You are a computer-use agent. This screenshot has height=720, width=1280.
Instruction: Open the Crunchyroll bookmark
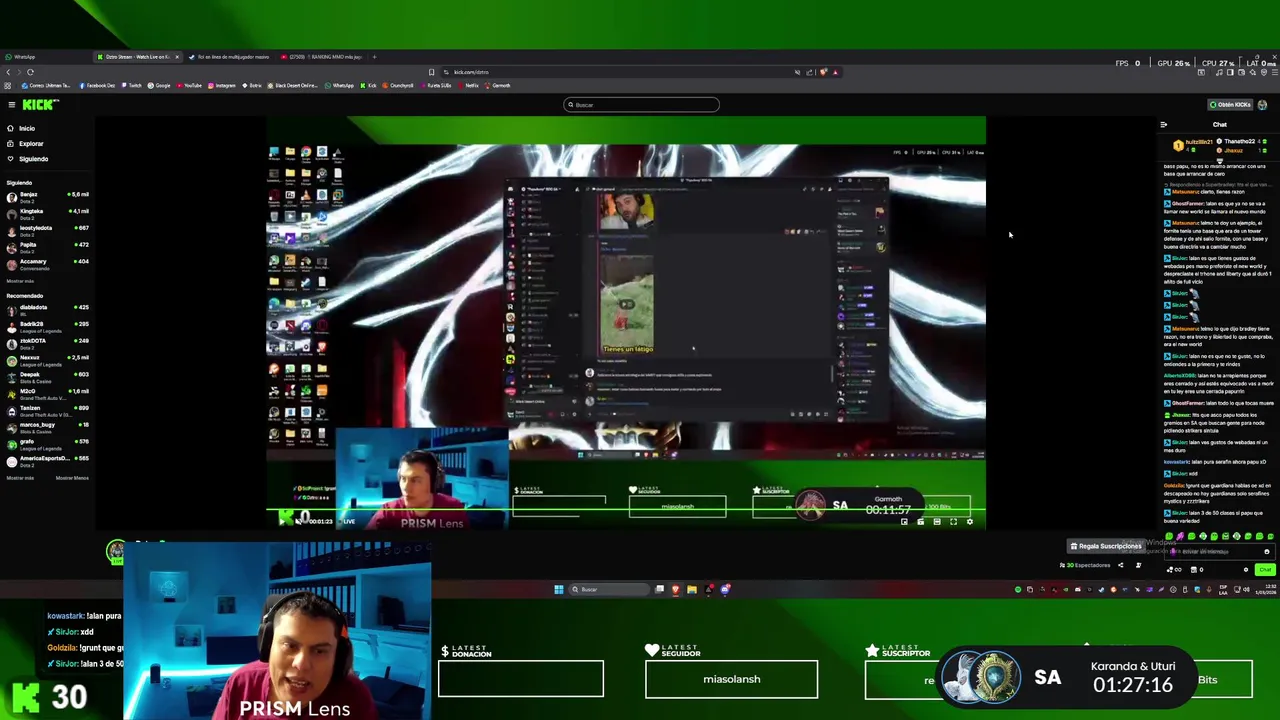(x=398, y=86)
